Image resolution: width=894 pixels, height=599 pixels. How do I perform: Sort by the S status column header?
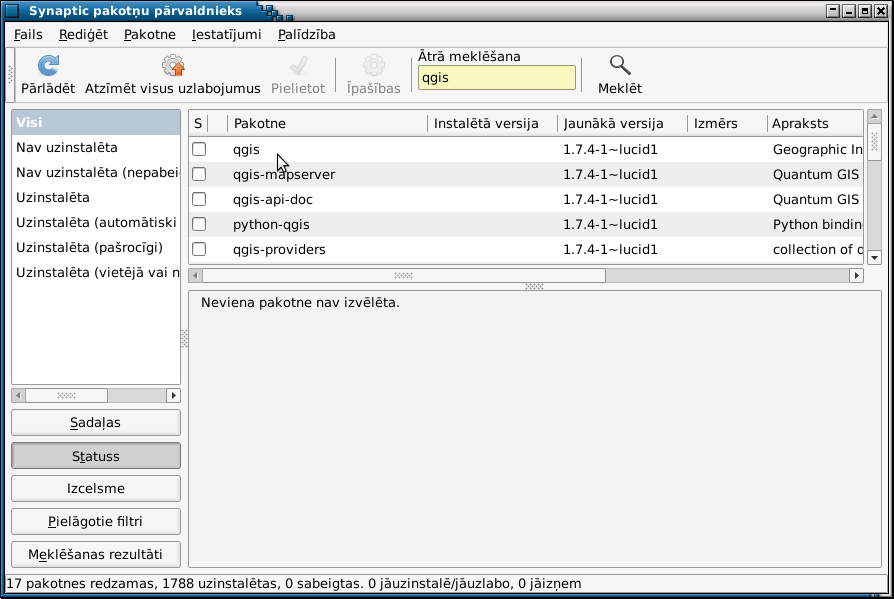[198, 124]
